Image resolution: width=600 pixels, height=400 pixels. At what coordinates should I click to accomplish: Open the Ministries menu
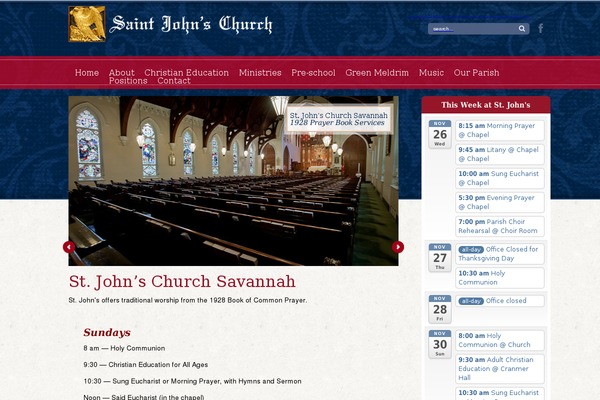tap(260, 73)
